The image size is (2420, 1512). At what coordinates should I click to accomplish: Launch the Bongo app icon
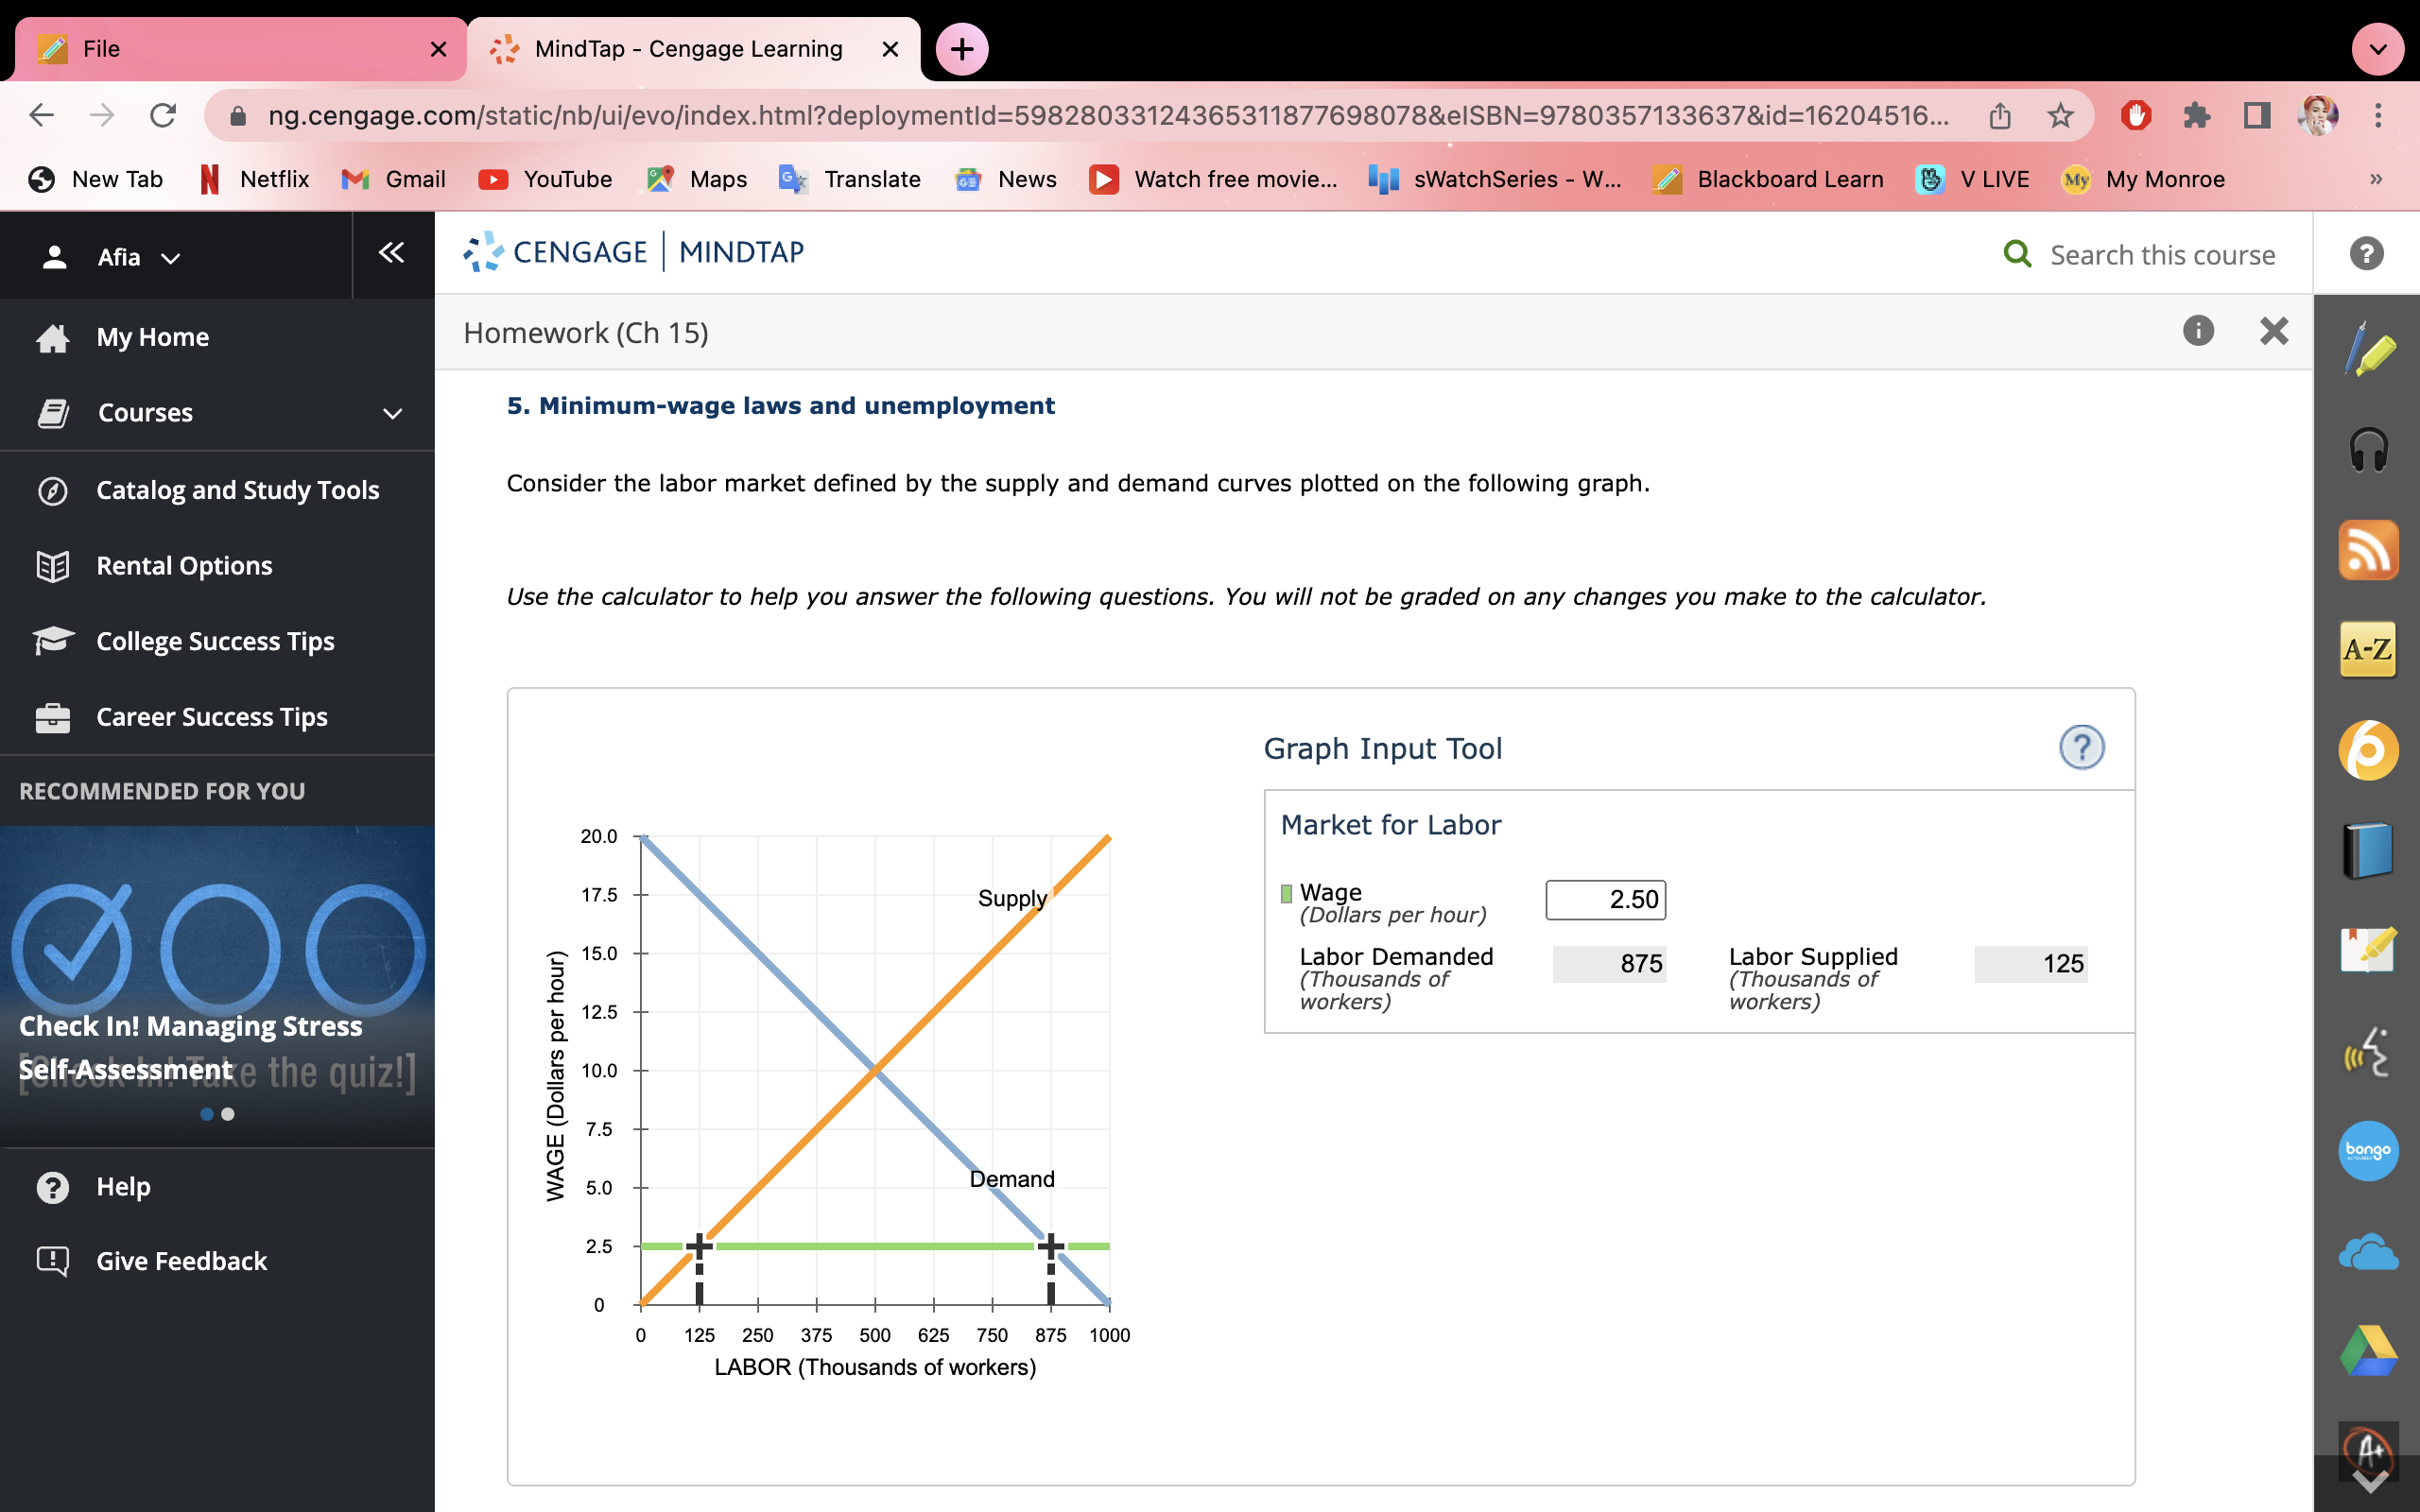pos(2367,1150)
